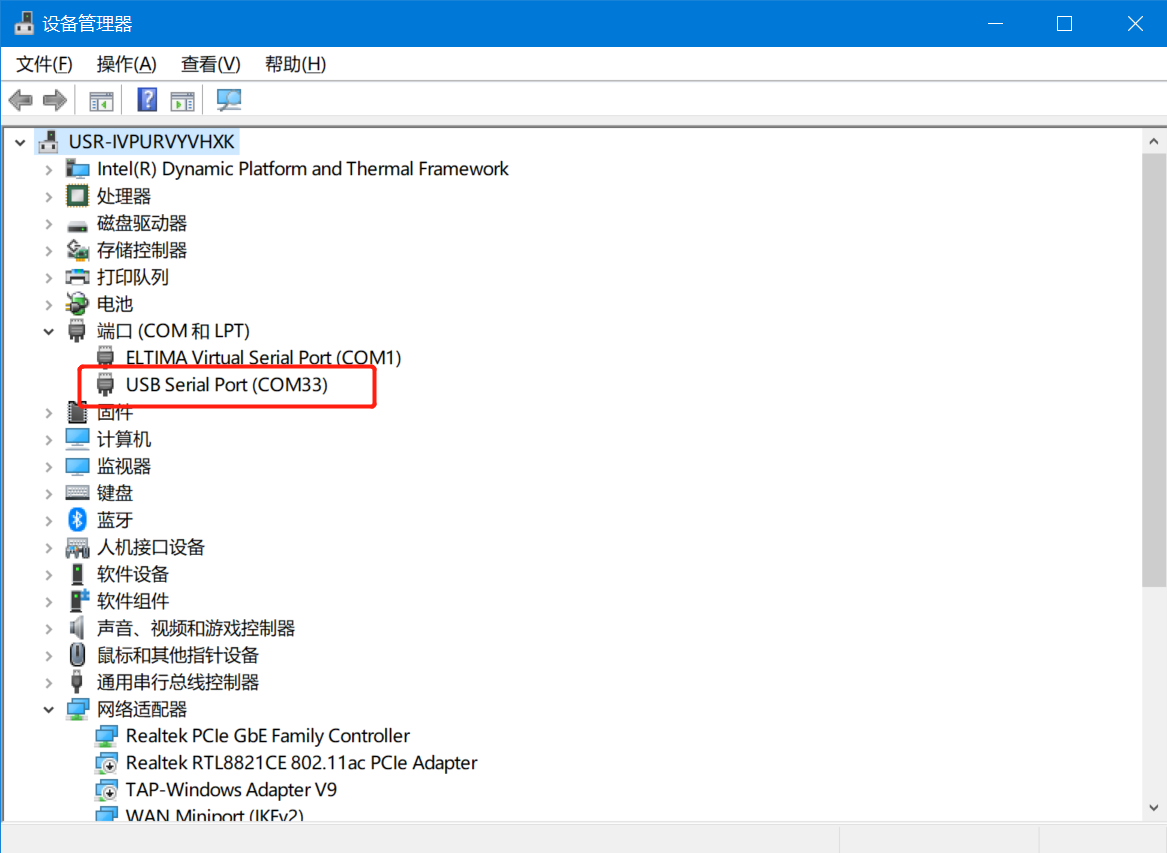Click the adapter icon beside Realtek RTL8821CE
Image resolution: width=1167 pixels, height=853 pixels.
[106, 763]
